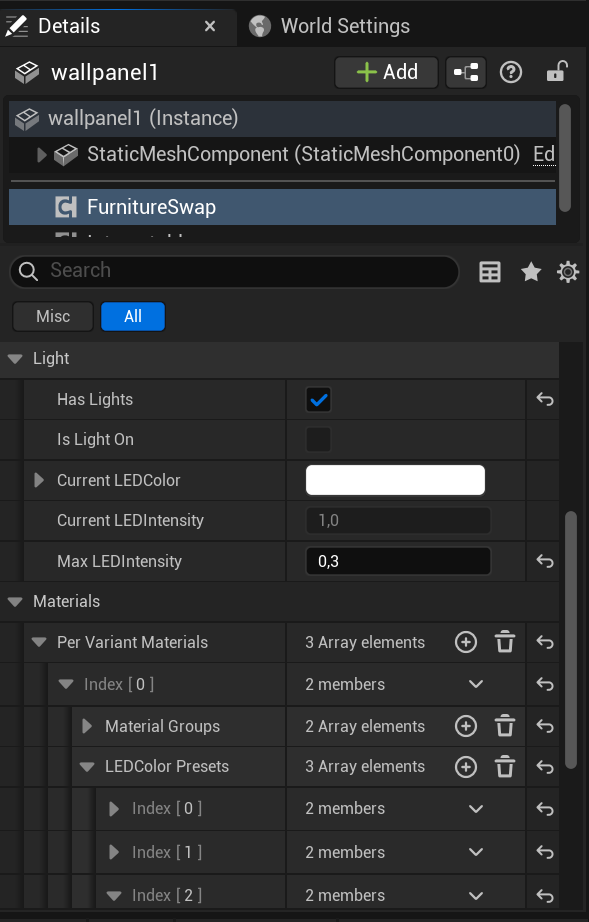Collapse the Materials category

tap(15, 602)
